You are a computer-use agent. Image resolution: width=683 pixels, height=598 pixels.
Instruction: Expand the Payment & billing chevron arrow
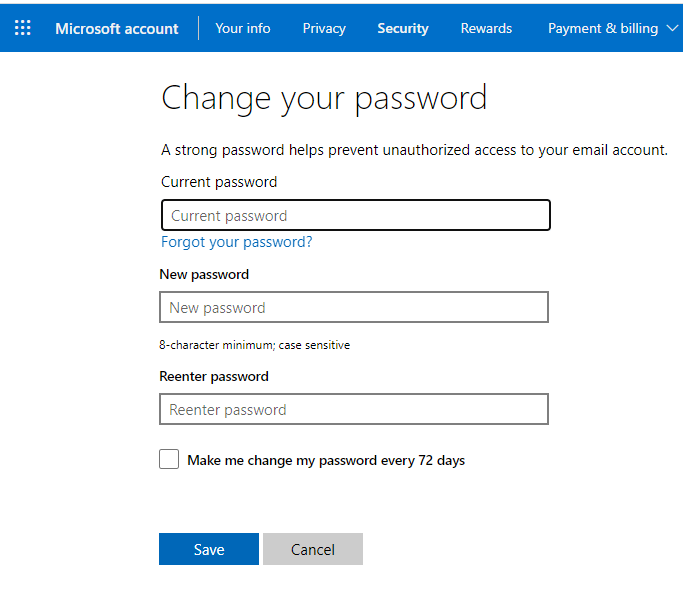pos(673,28)
